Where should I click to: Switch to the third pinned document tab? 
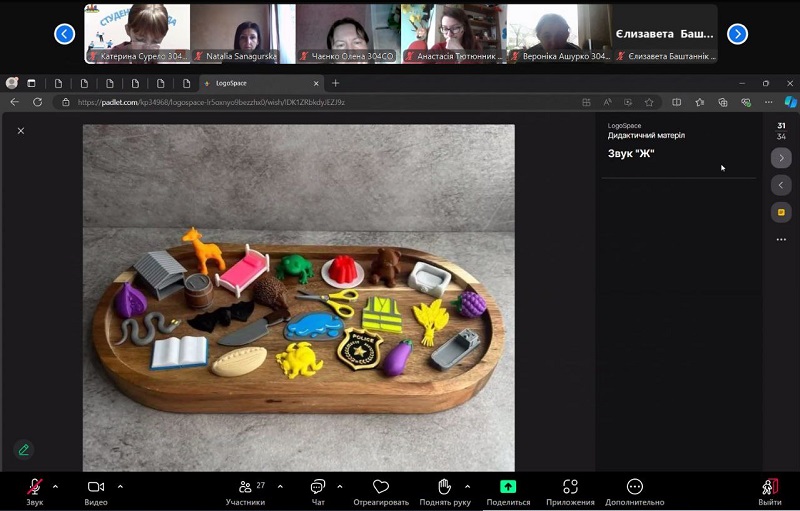tap(110, 83)
